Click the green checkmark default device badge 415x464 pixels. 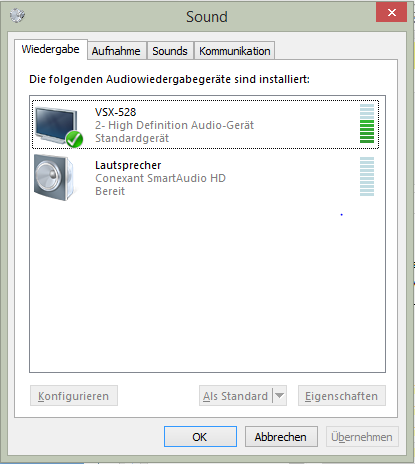tap(74, 139)
